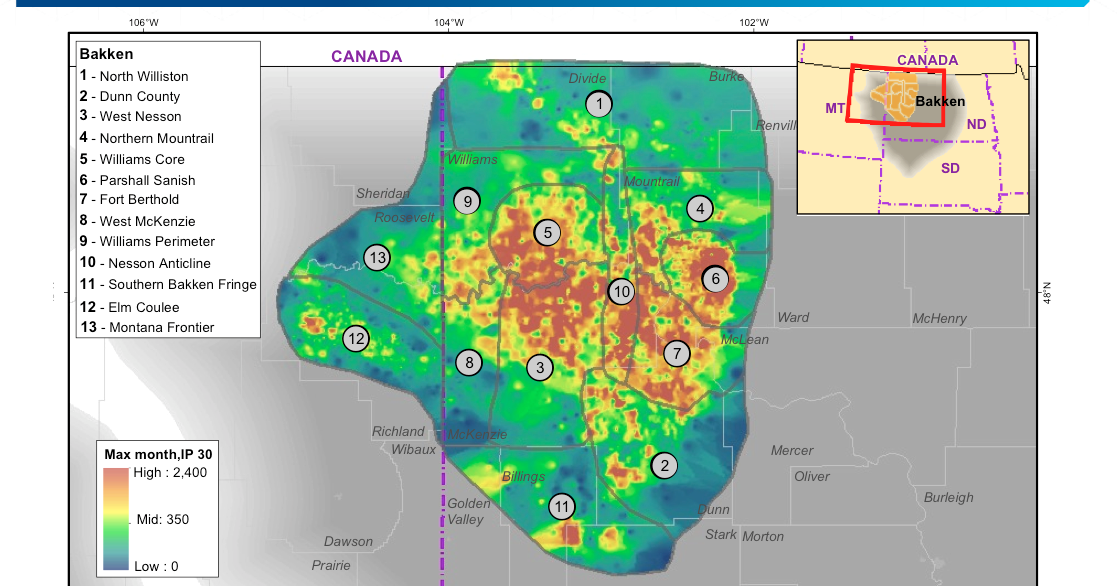Select marker 6 for Parshall Sanish

click(715, 279)
